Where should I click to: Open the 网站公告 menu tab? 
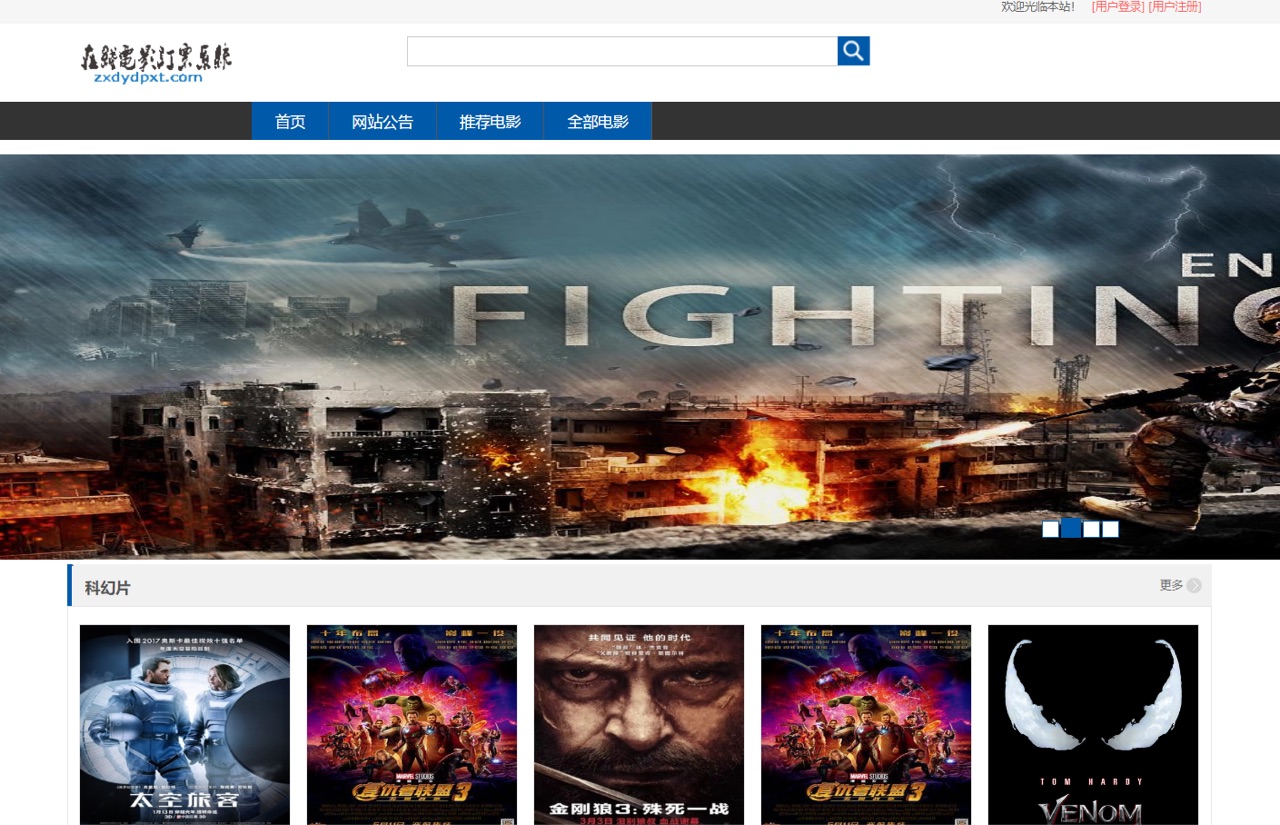point(382,121)
